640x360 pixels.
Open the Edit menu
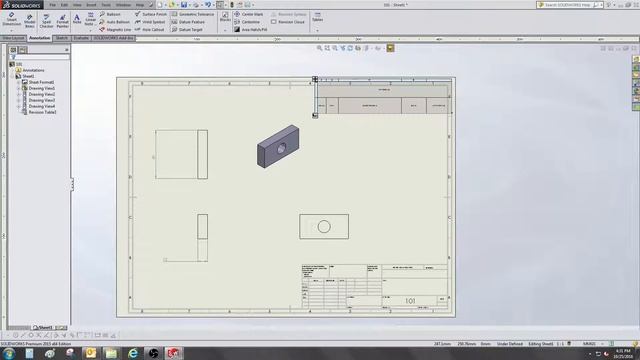(x=64, y=5)
